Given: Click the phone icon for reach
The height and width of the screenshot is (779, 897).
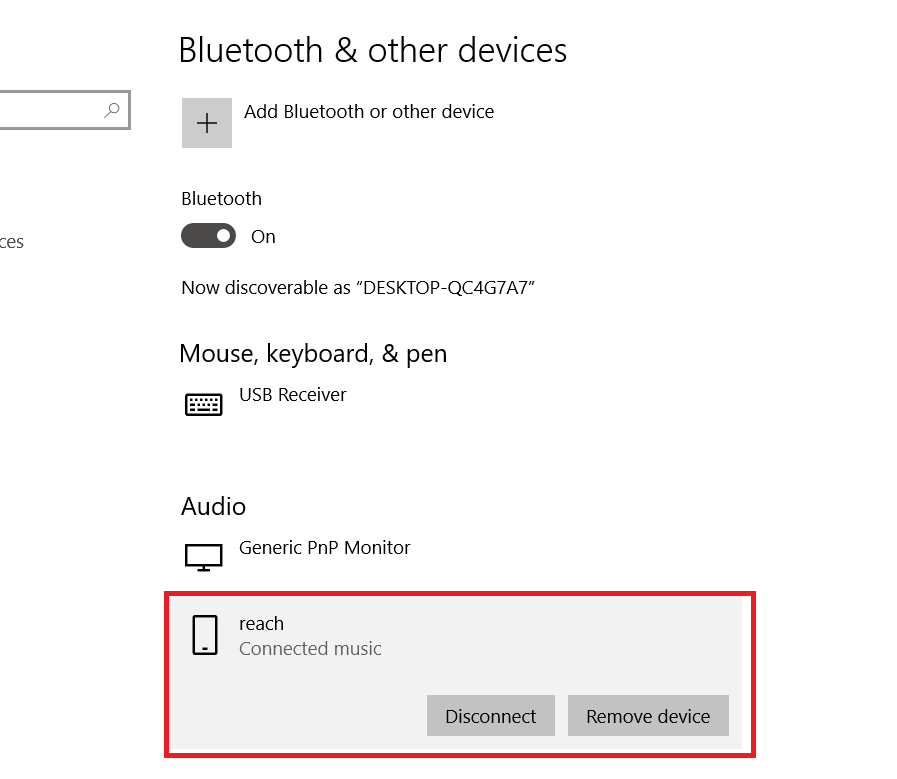Looking at the screenshot, I should tap(205, 635).
